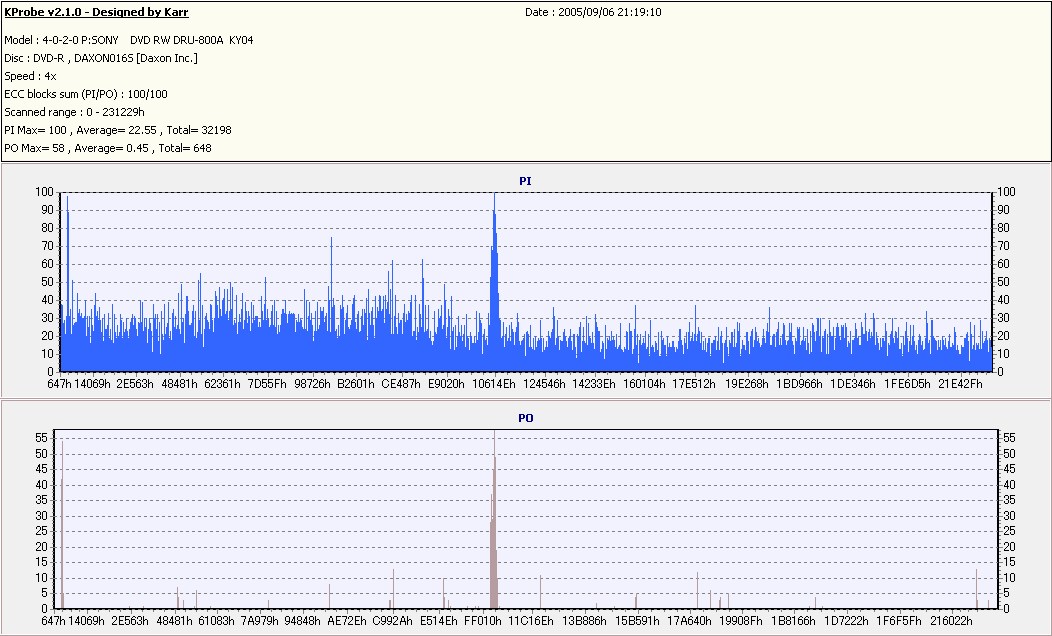Click the PI axis label 1FE6D5h
1052x636 pixels.
(907, 384)
